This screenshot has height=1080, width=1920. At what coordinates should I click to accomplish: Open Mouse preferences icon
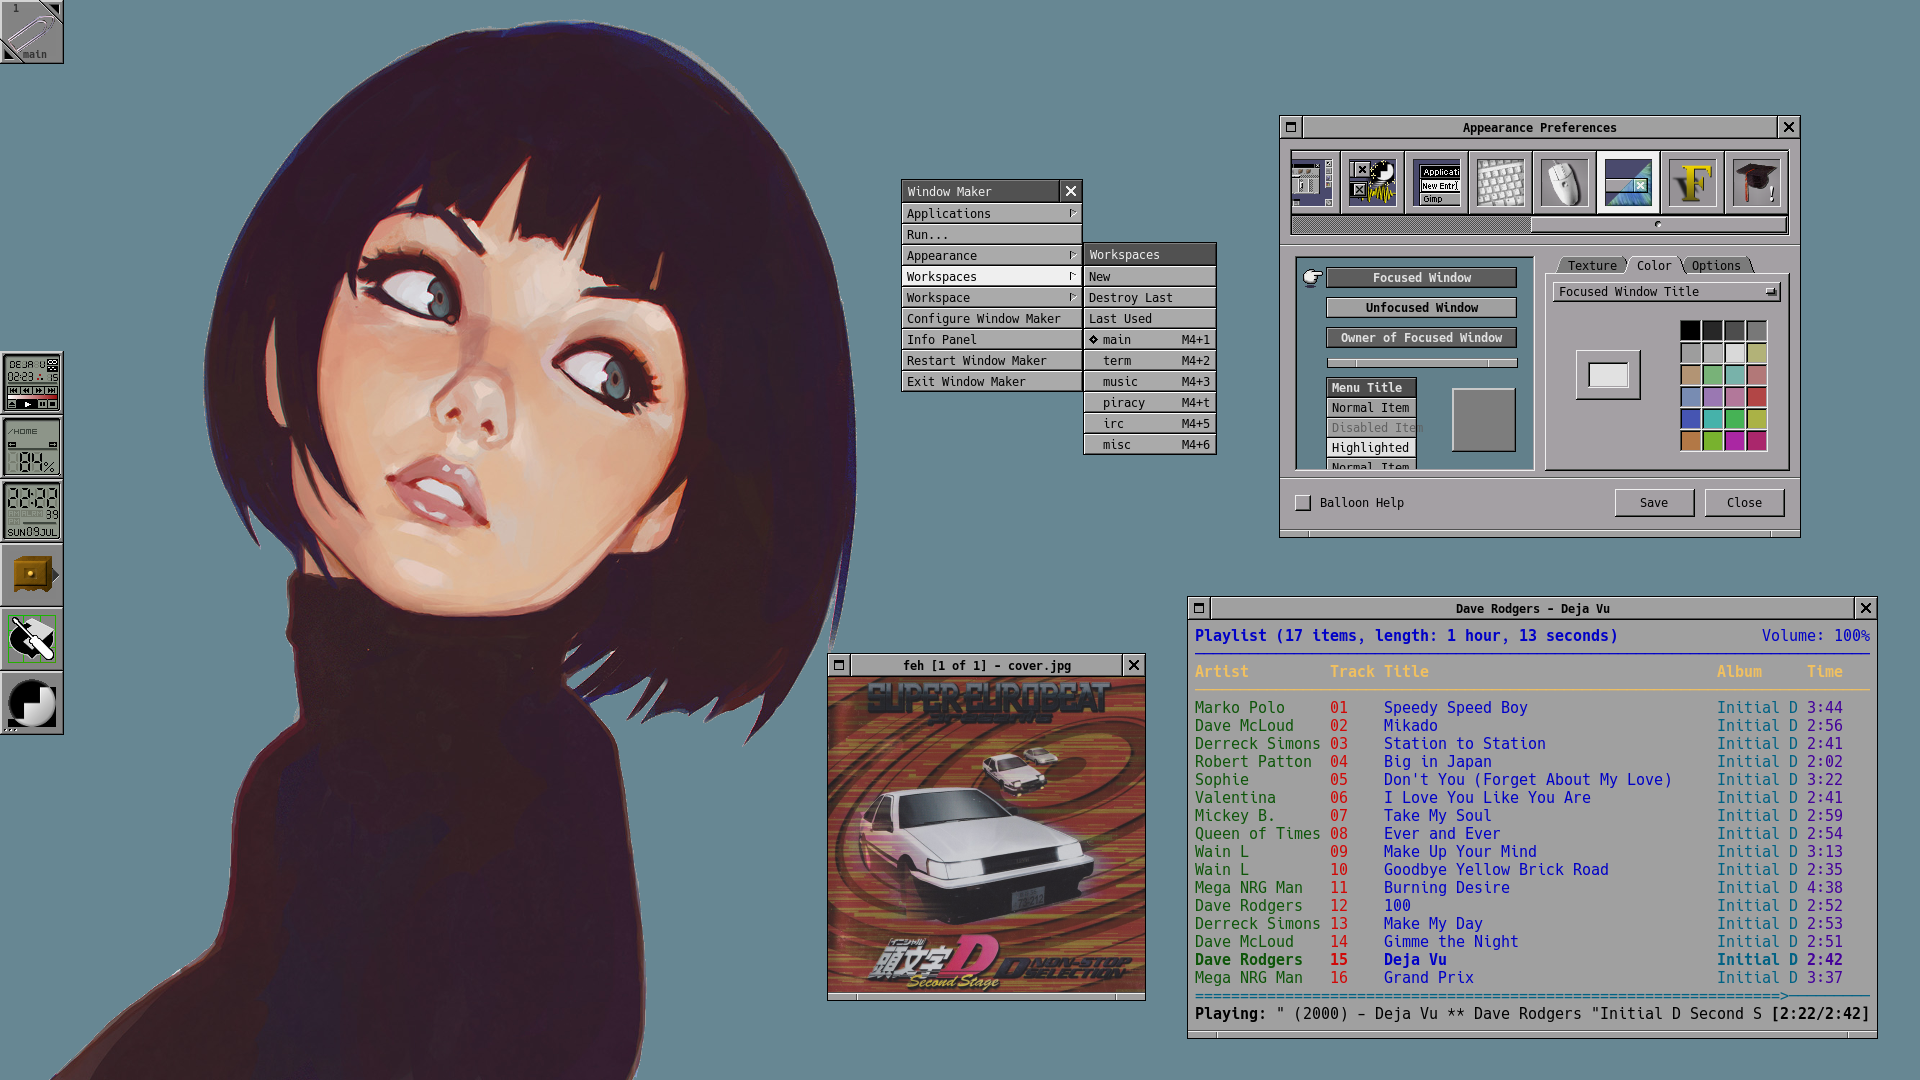(x=1564, y=183)
